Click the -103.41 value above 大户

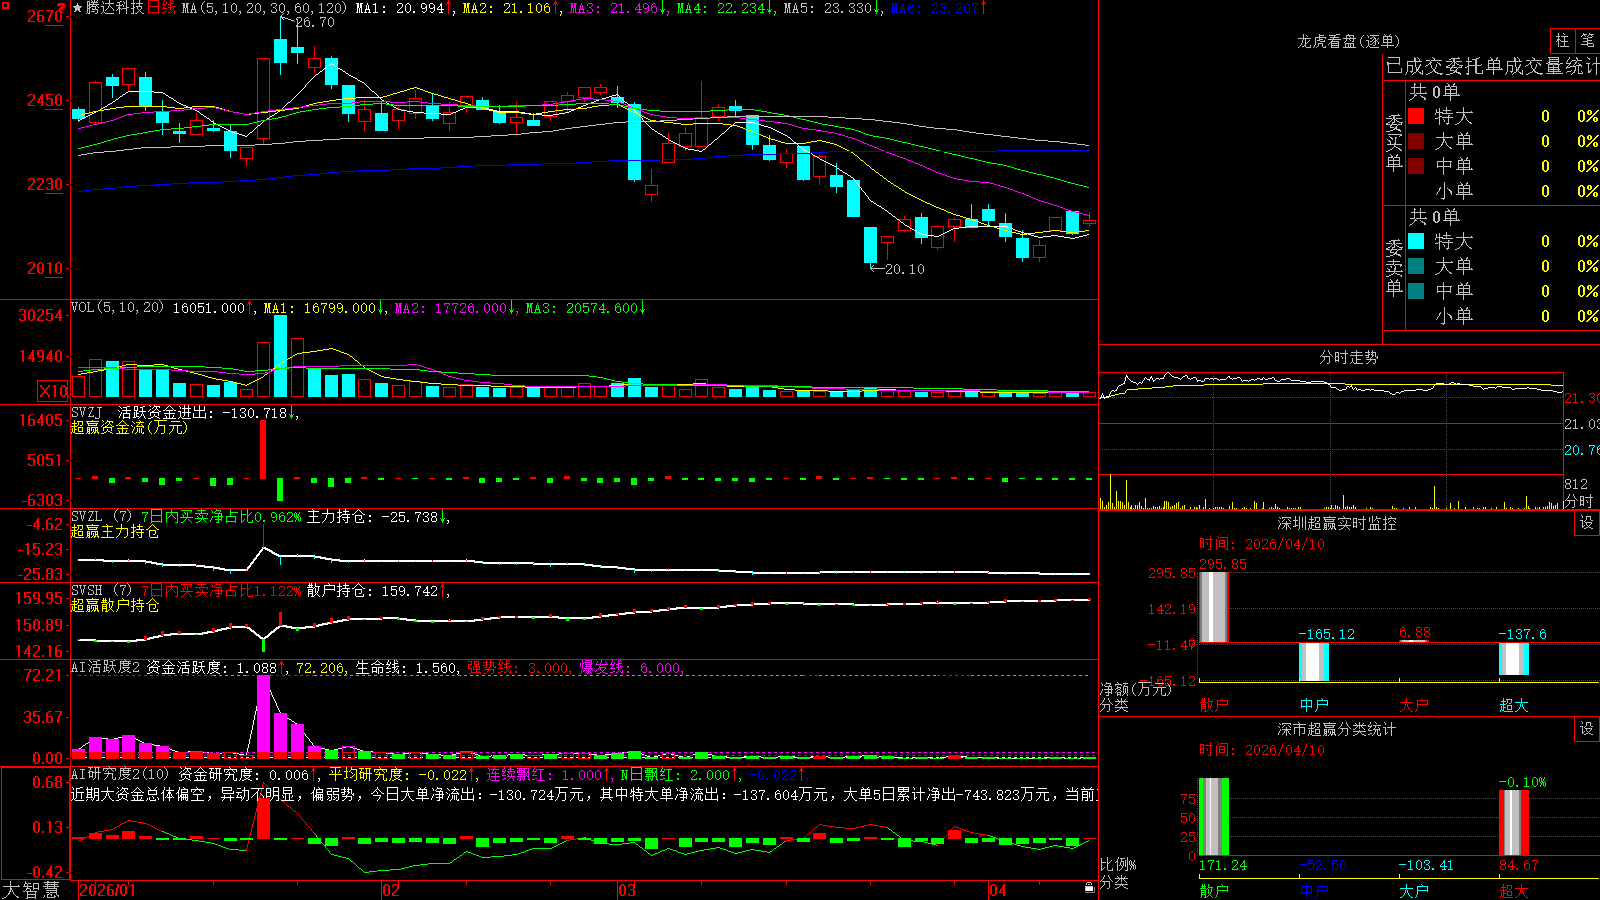1425,865
